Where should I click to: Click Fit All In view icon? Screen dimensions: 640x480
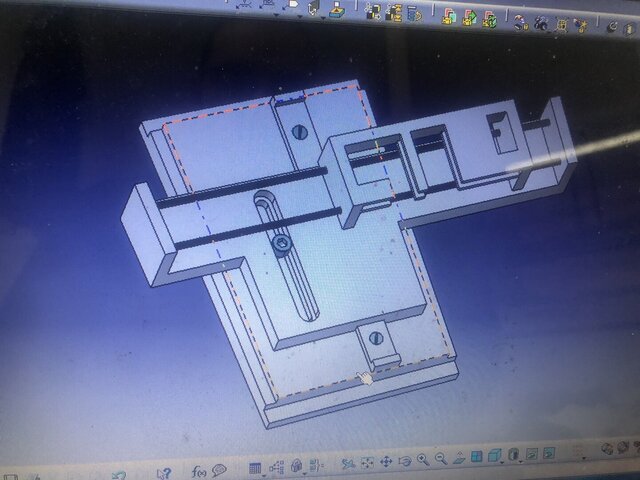click(x=367, y=462)
